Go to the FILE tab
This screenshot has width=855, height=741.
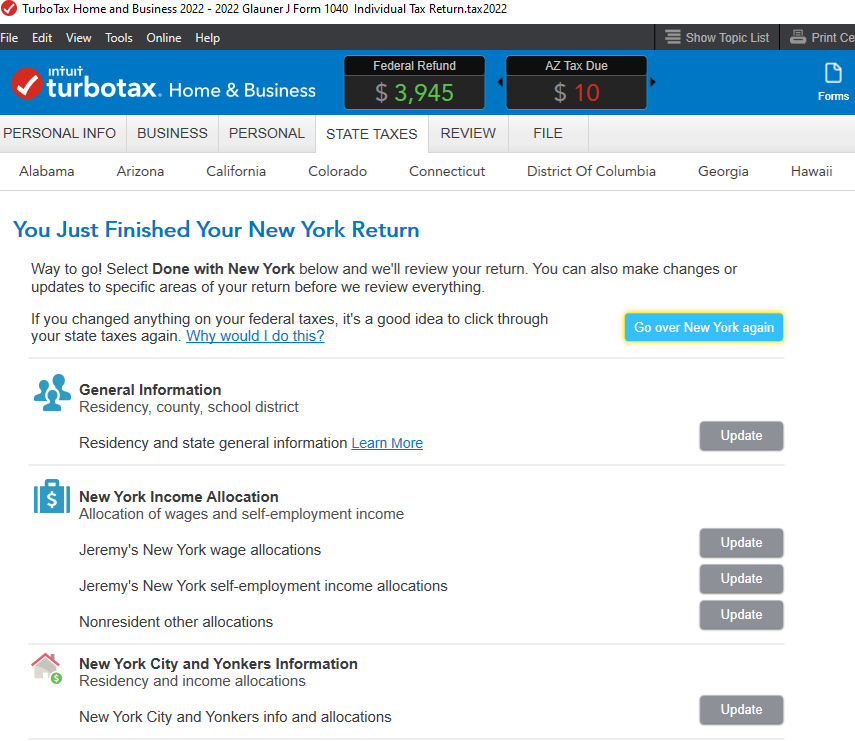click(548, 134)
